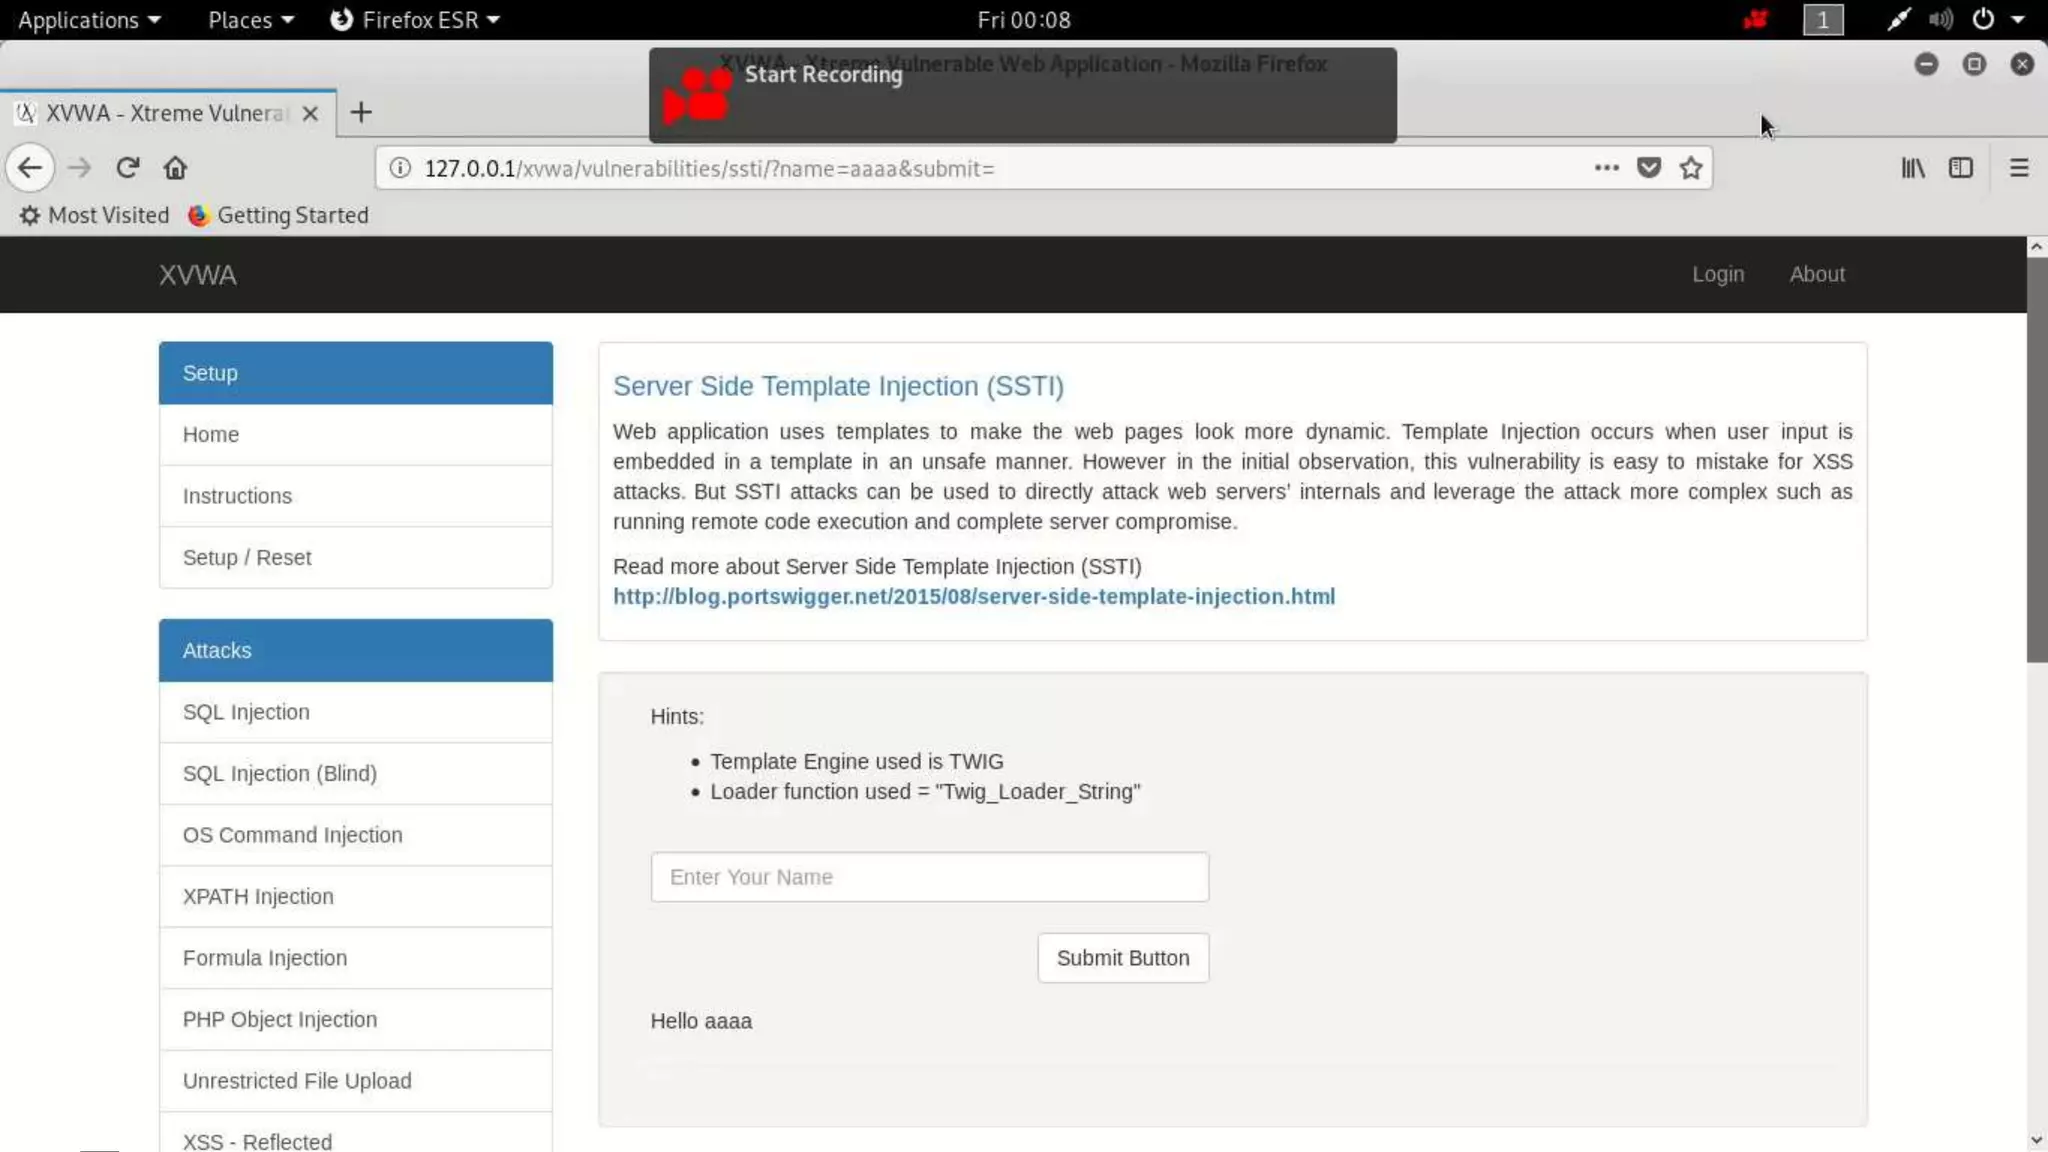Click the browser back arrow button
Screen dimensions: 2048x1152
point(30,168)
